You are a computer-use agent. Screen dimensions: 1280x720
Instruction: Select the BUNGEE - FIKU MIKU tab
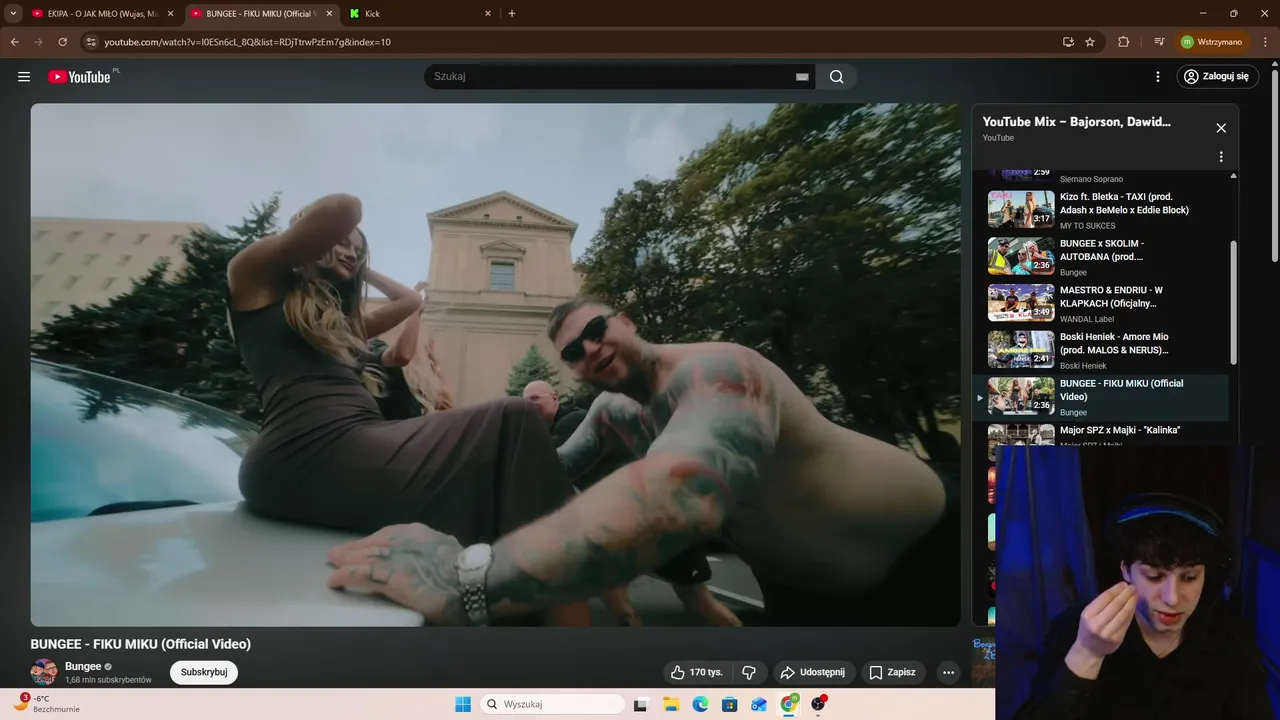[260, 14]
